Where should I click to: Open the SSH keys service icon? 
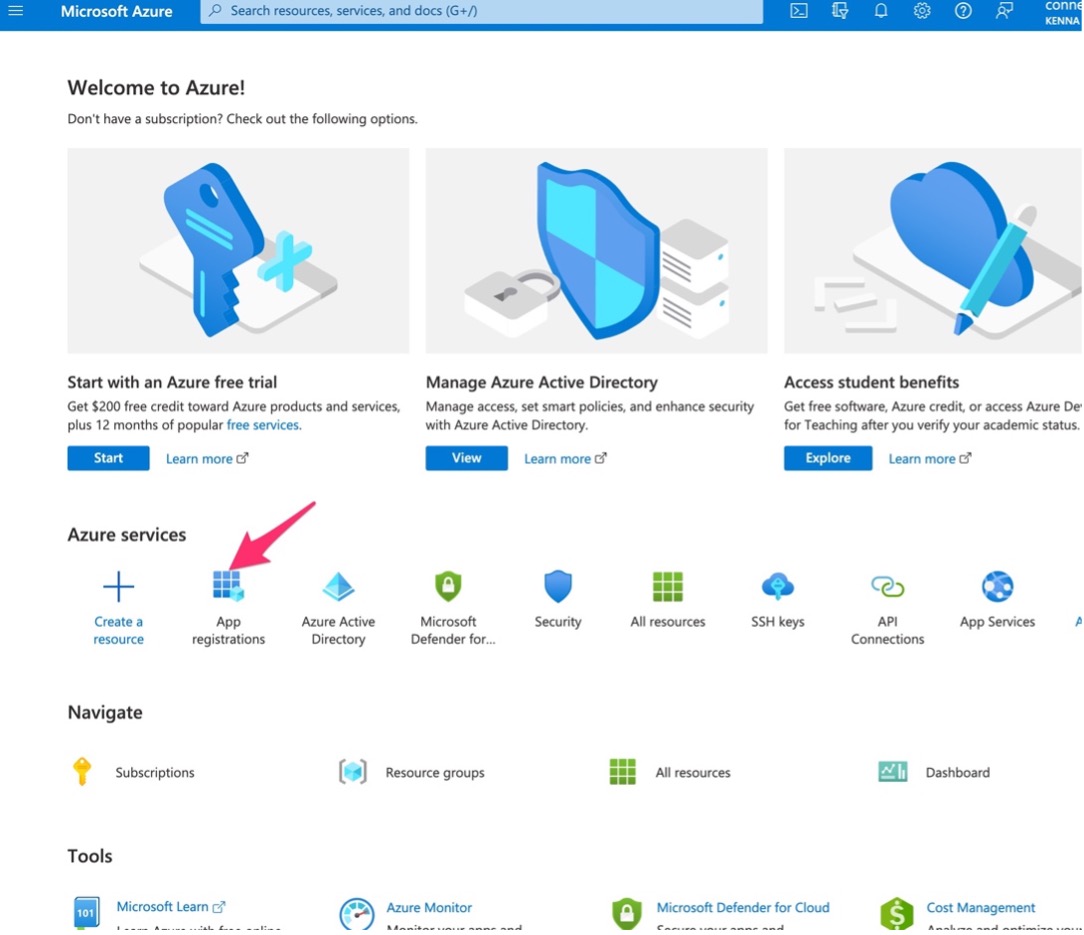click(x=778, y=586)
